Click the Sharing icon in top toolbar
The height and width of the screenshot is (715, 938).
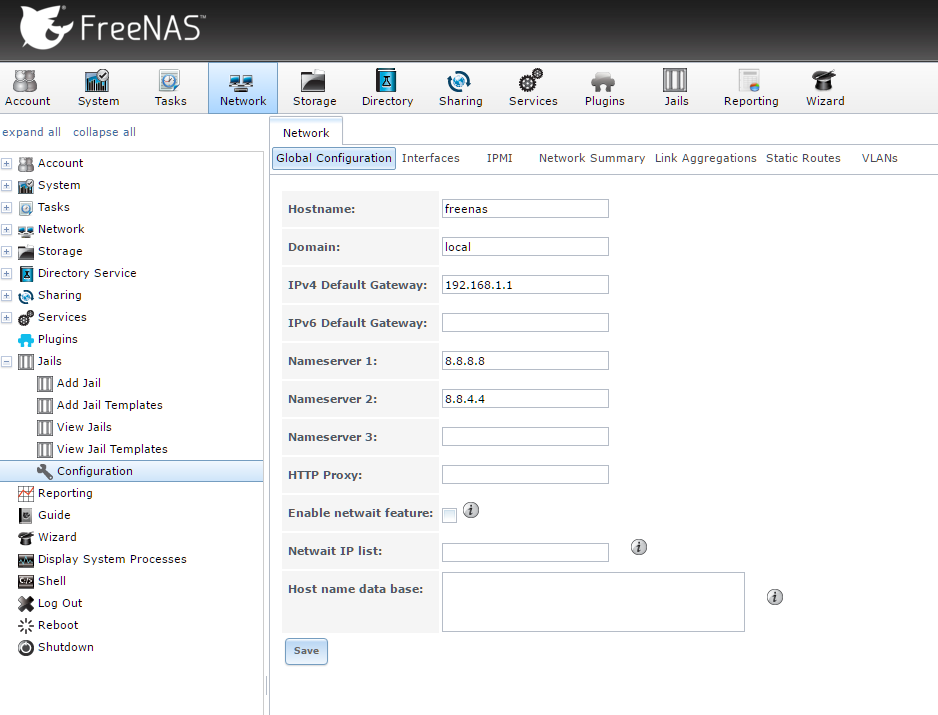coord(460,88)
